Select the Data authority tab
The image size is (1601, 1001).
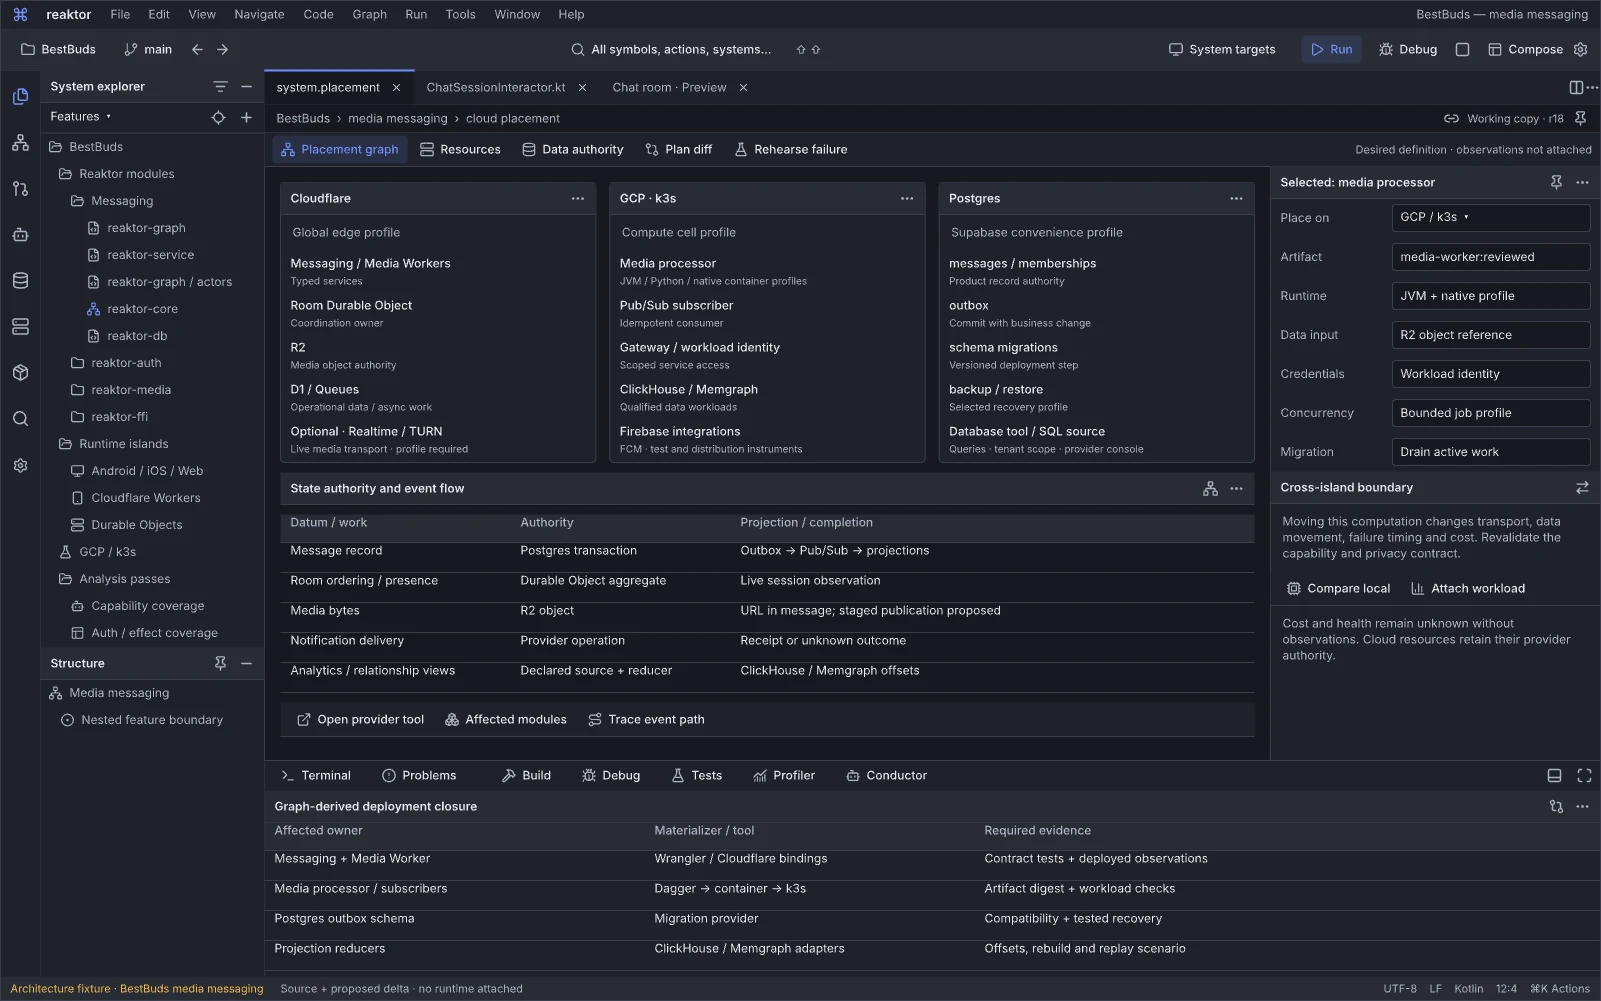click(573, 150)
